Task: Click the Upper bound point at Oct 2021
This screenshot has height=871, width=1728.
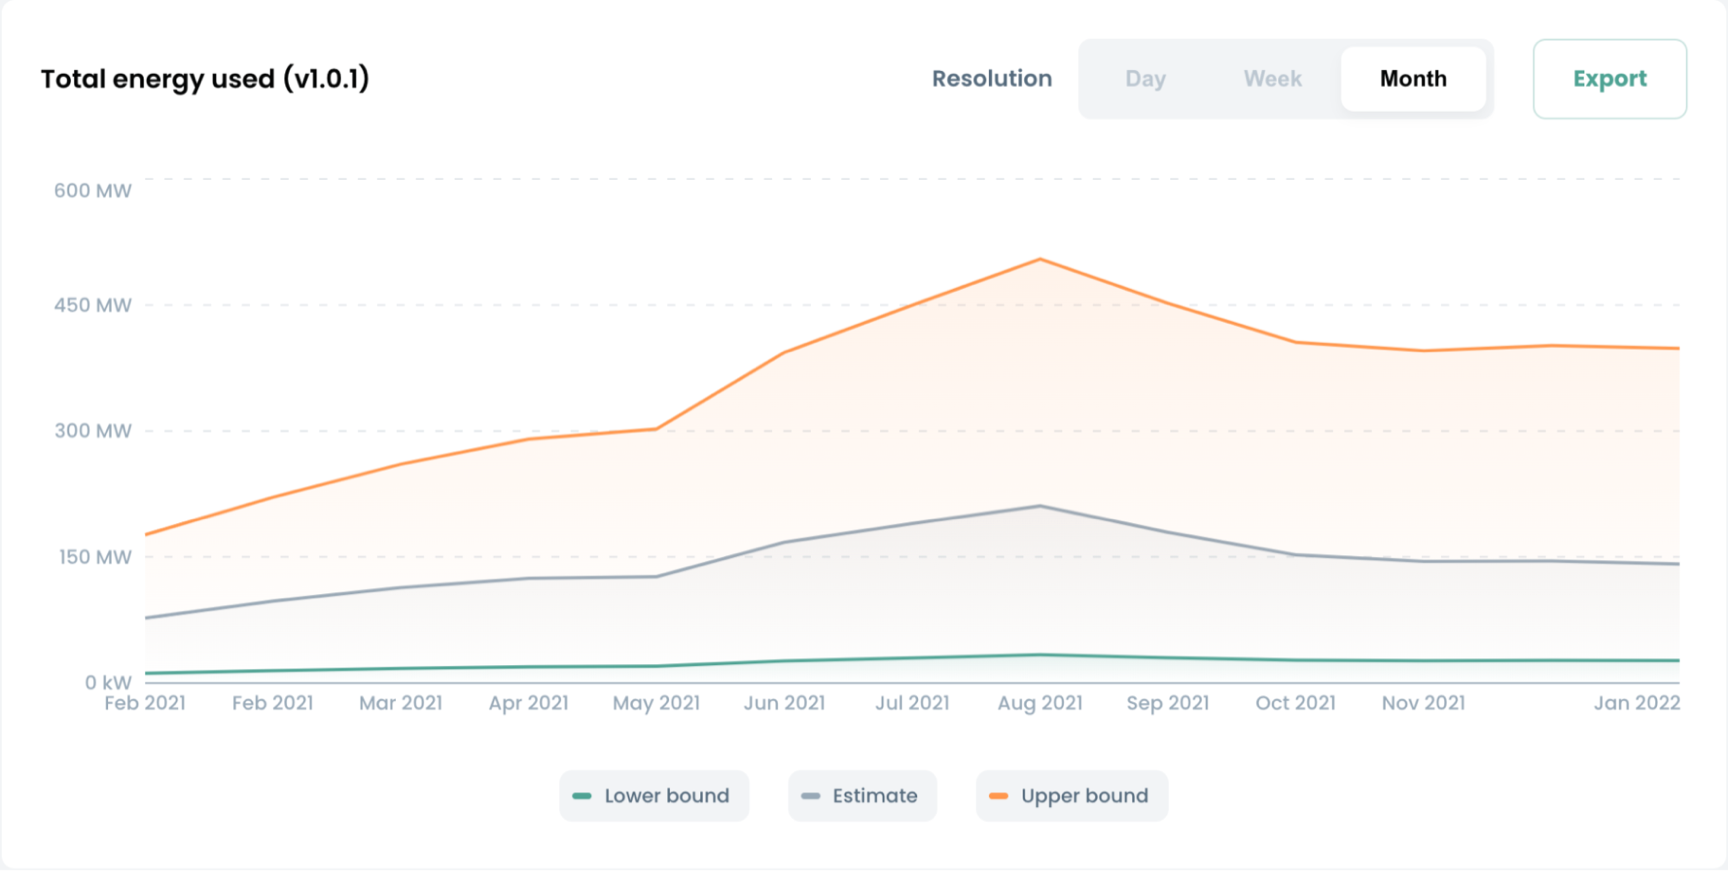Action: [x=1296, y=342]
